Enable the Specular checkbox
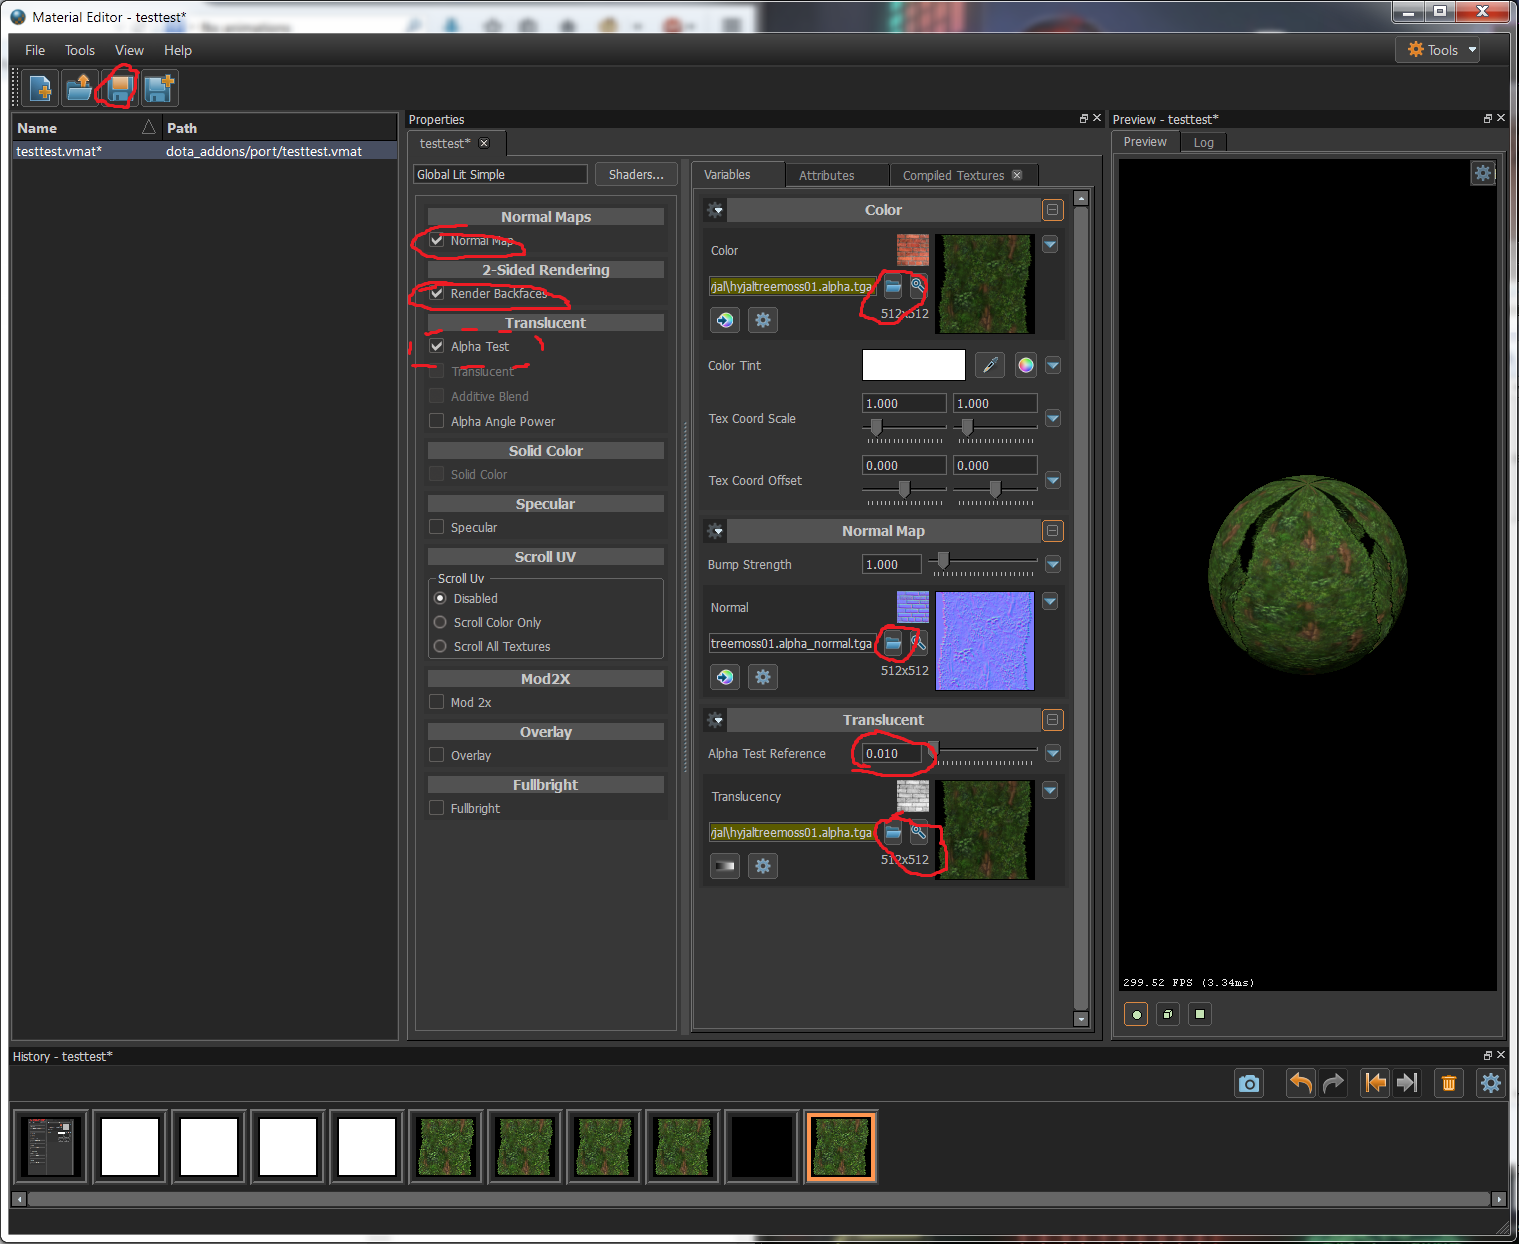Image resolution: width=1519 pixels, height=1244 pixels. 437,527
